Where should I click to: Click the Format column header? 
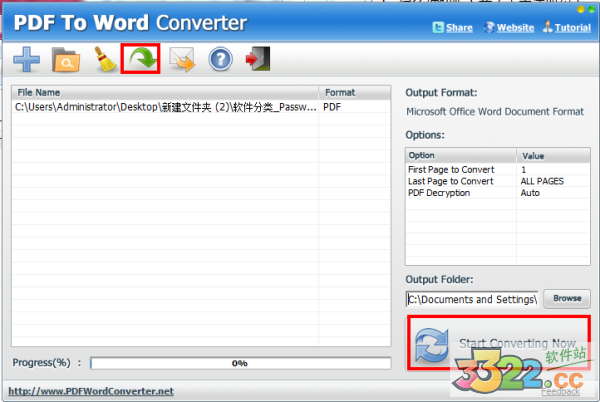click(355, 93)
